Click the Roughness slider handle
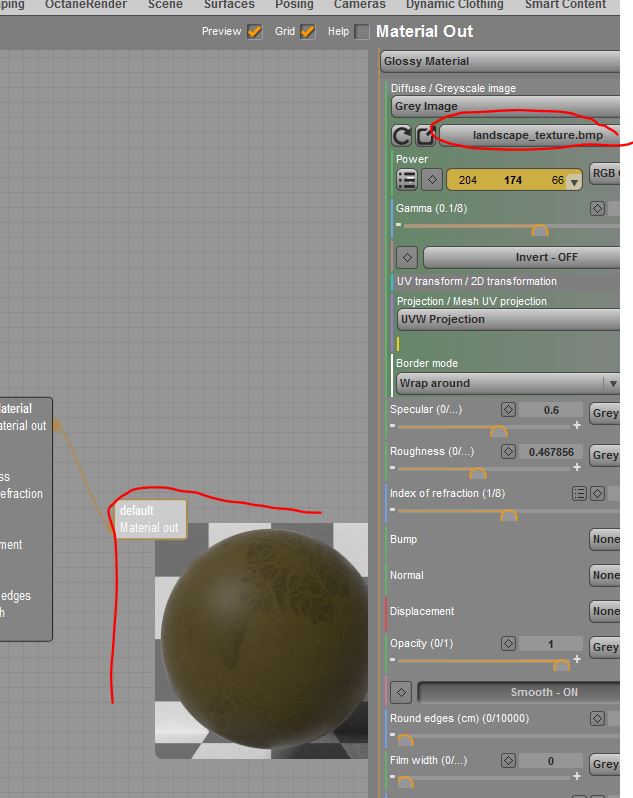Screen dimensions: 633x798 (477, 473)
